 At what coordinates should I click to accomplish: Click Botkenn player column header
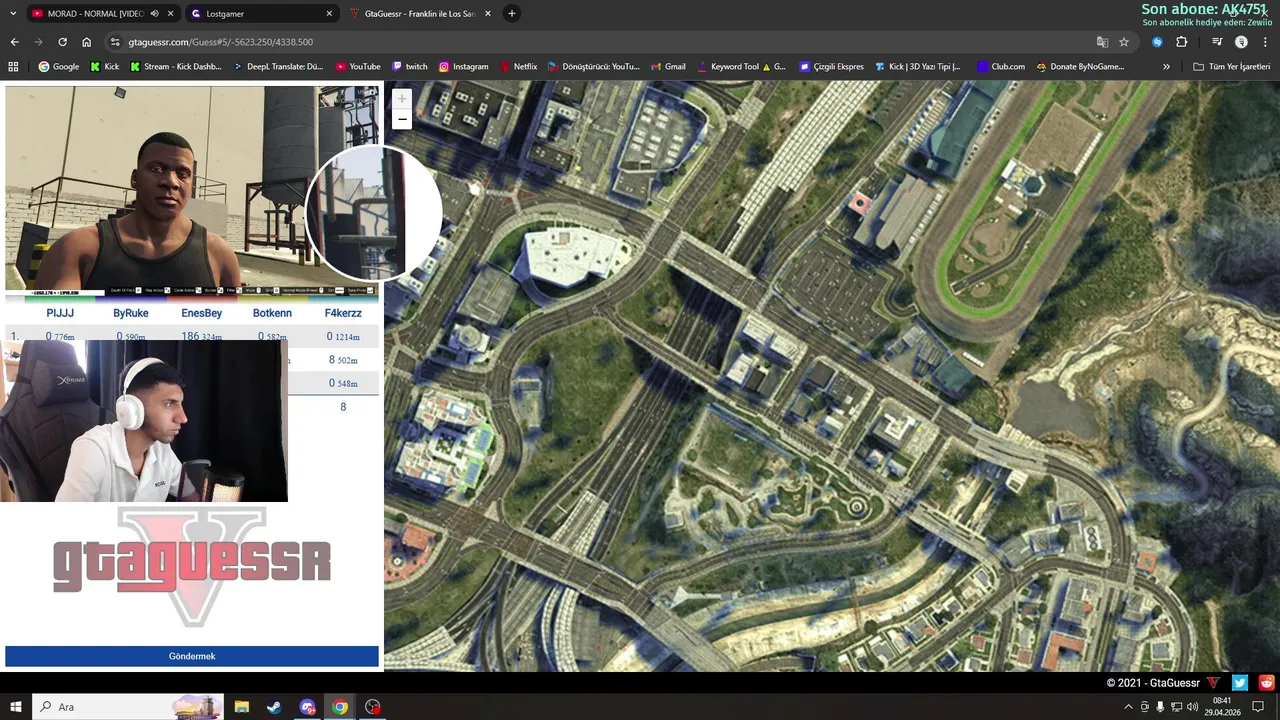(272, 313)
